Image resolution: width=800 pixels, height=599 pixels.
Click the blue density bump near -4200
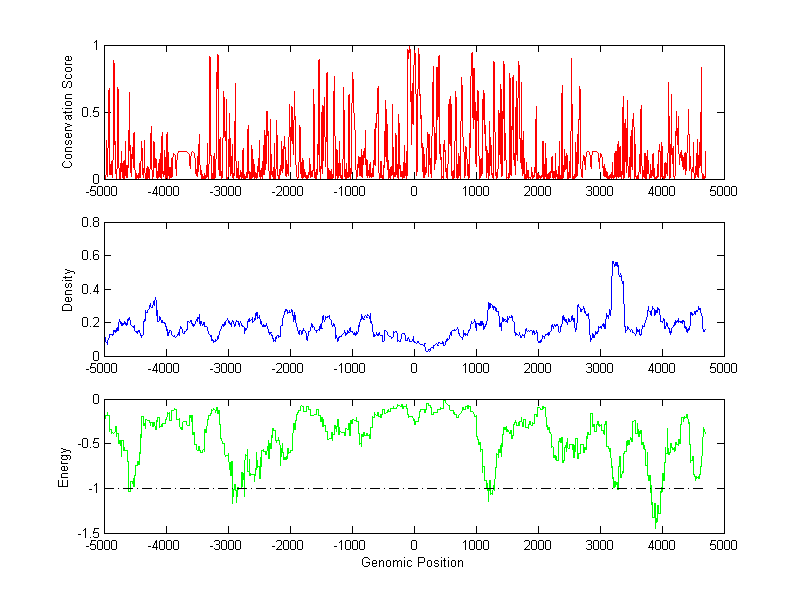click(x=155, y=300)
